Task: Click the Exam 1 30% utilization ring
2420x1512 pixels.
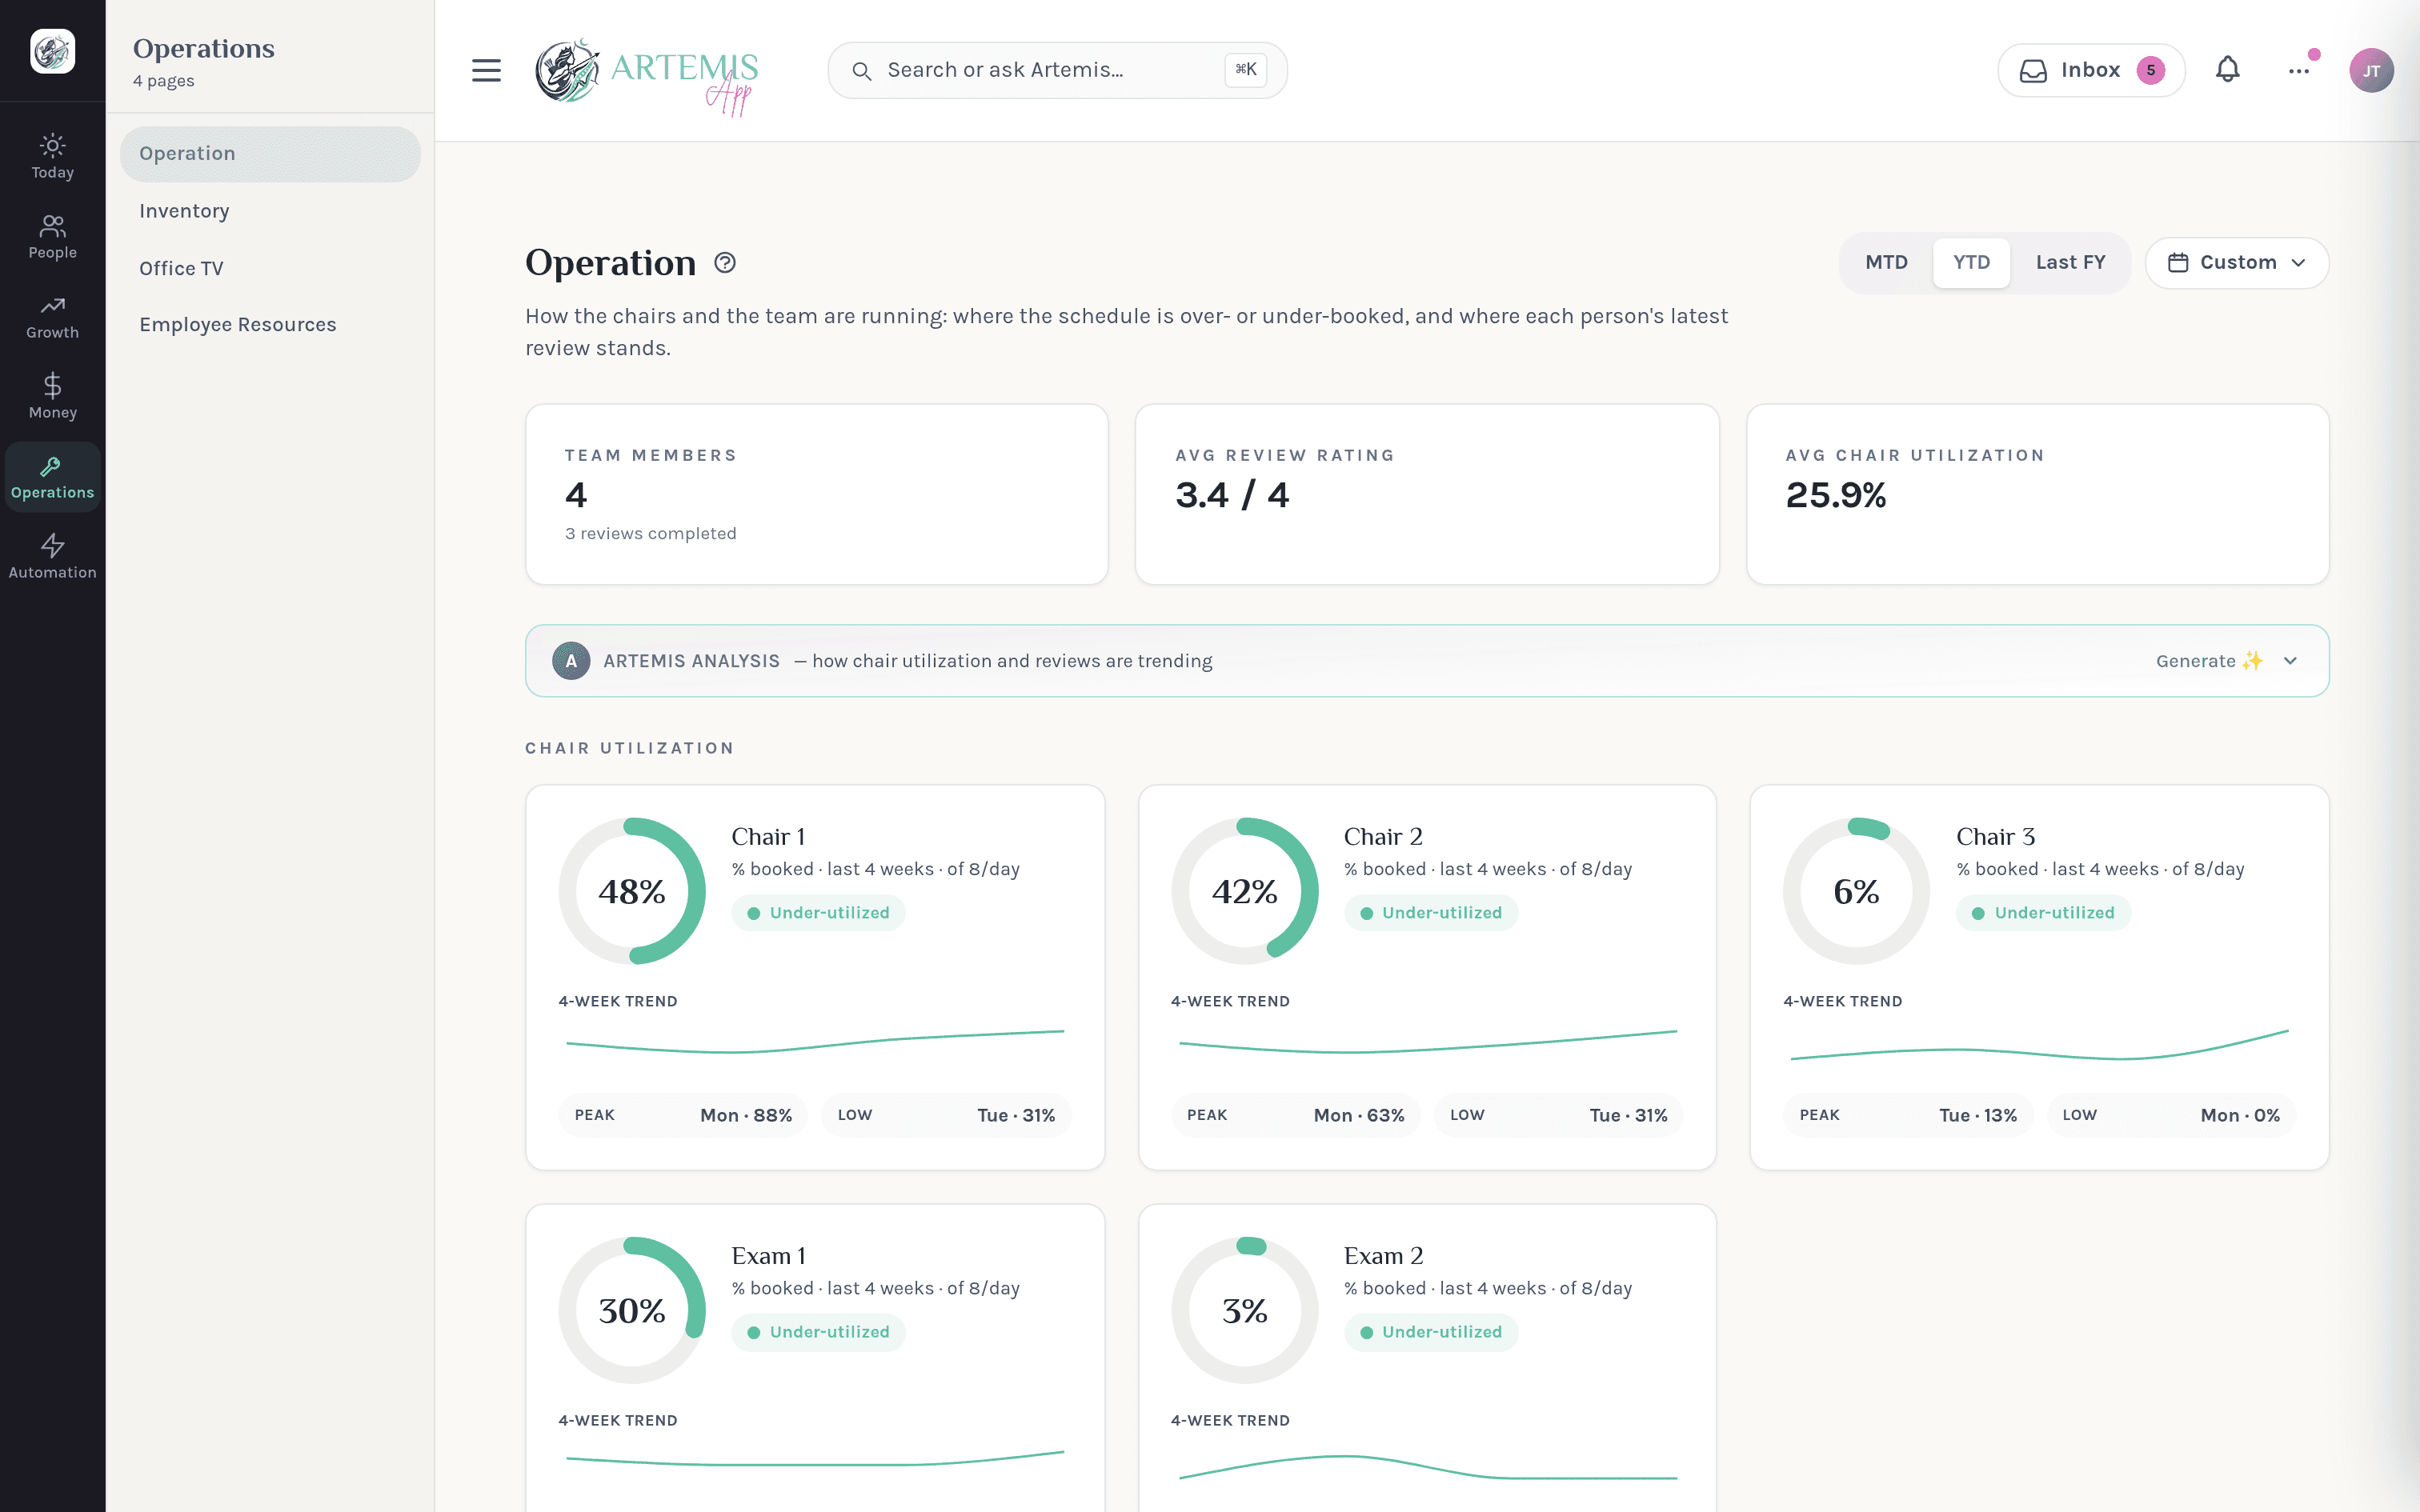Action: [x=632, y=1310]
